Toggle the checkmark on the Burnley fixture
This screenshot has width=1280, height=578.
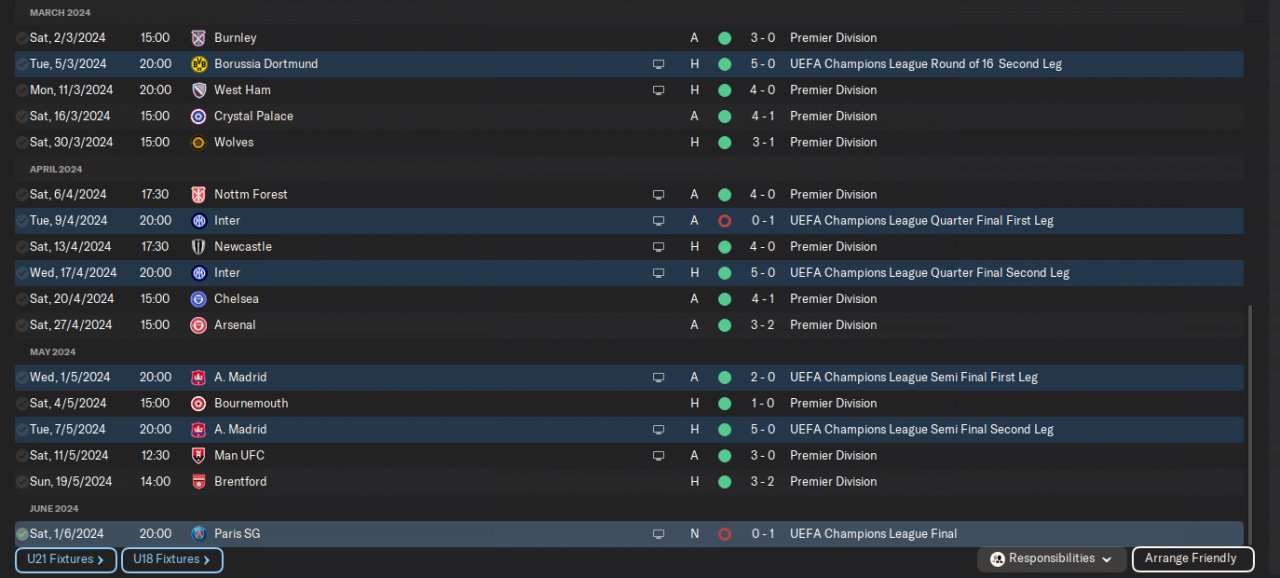coord(22,38)
